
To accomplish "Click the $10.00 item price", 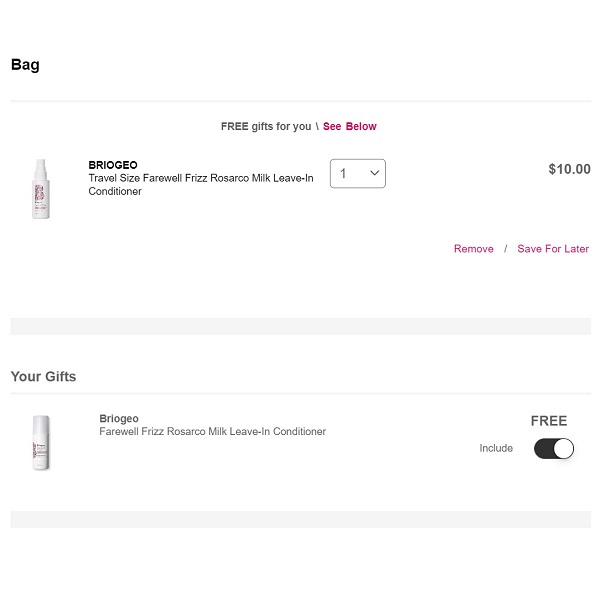I will click(x=569, y=169).
